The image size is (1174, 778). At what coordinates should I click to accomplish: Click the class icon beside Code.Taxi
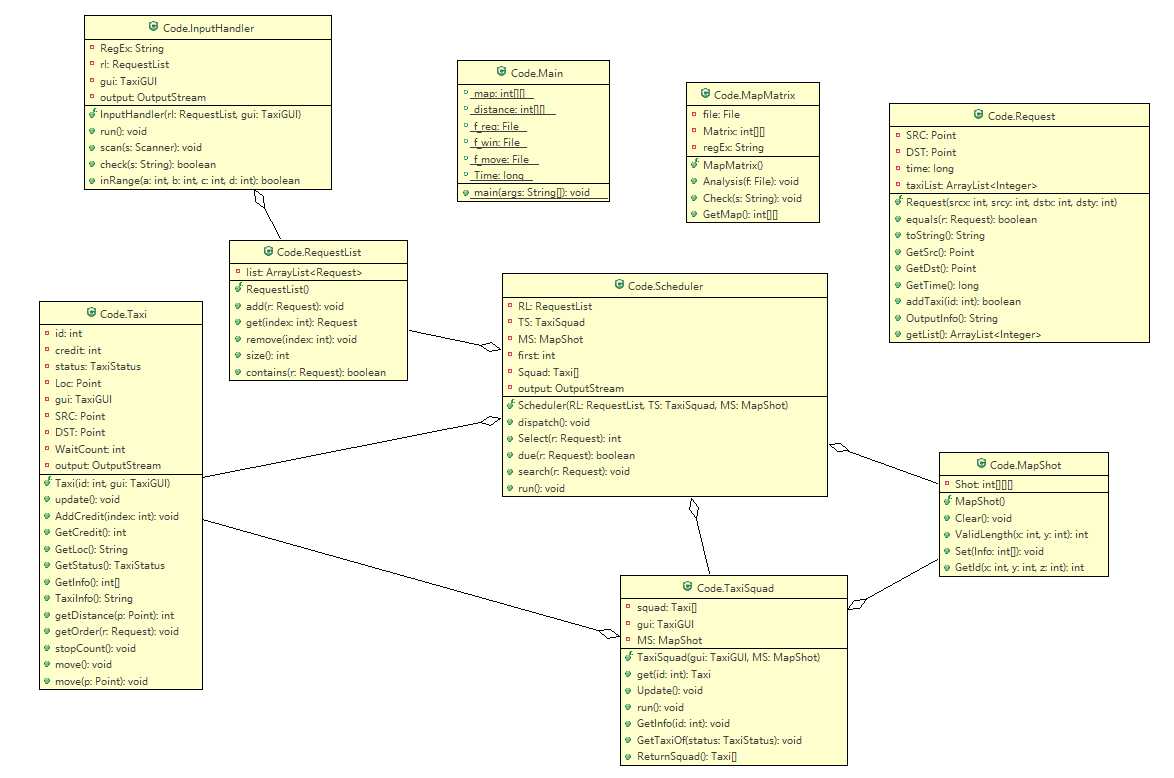point(91,312)
